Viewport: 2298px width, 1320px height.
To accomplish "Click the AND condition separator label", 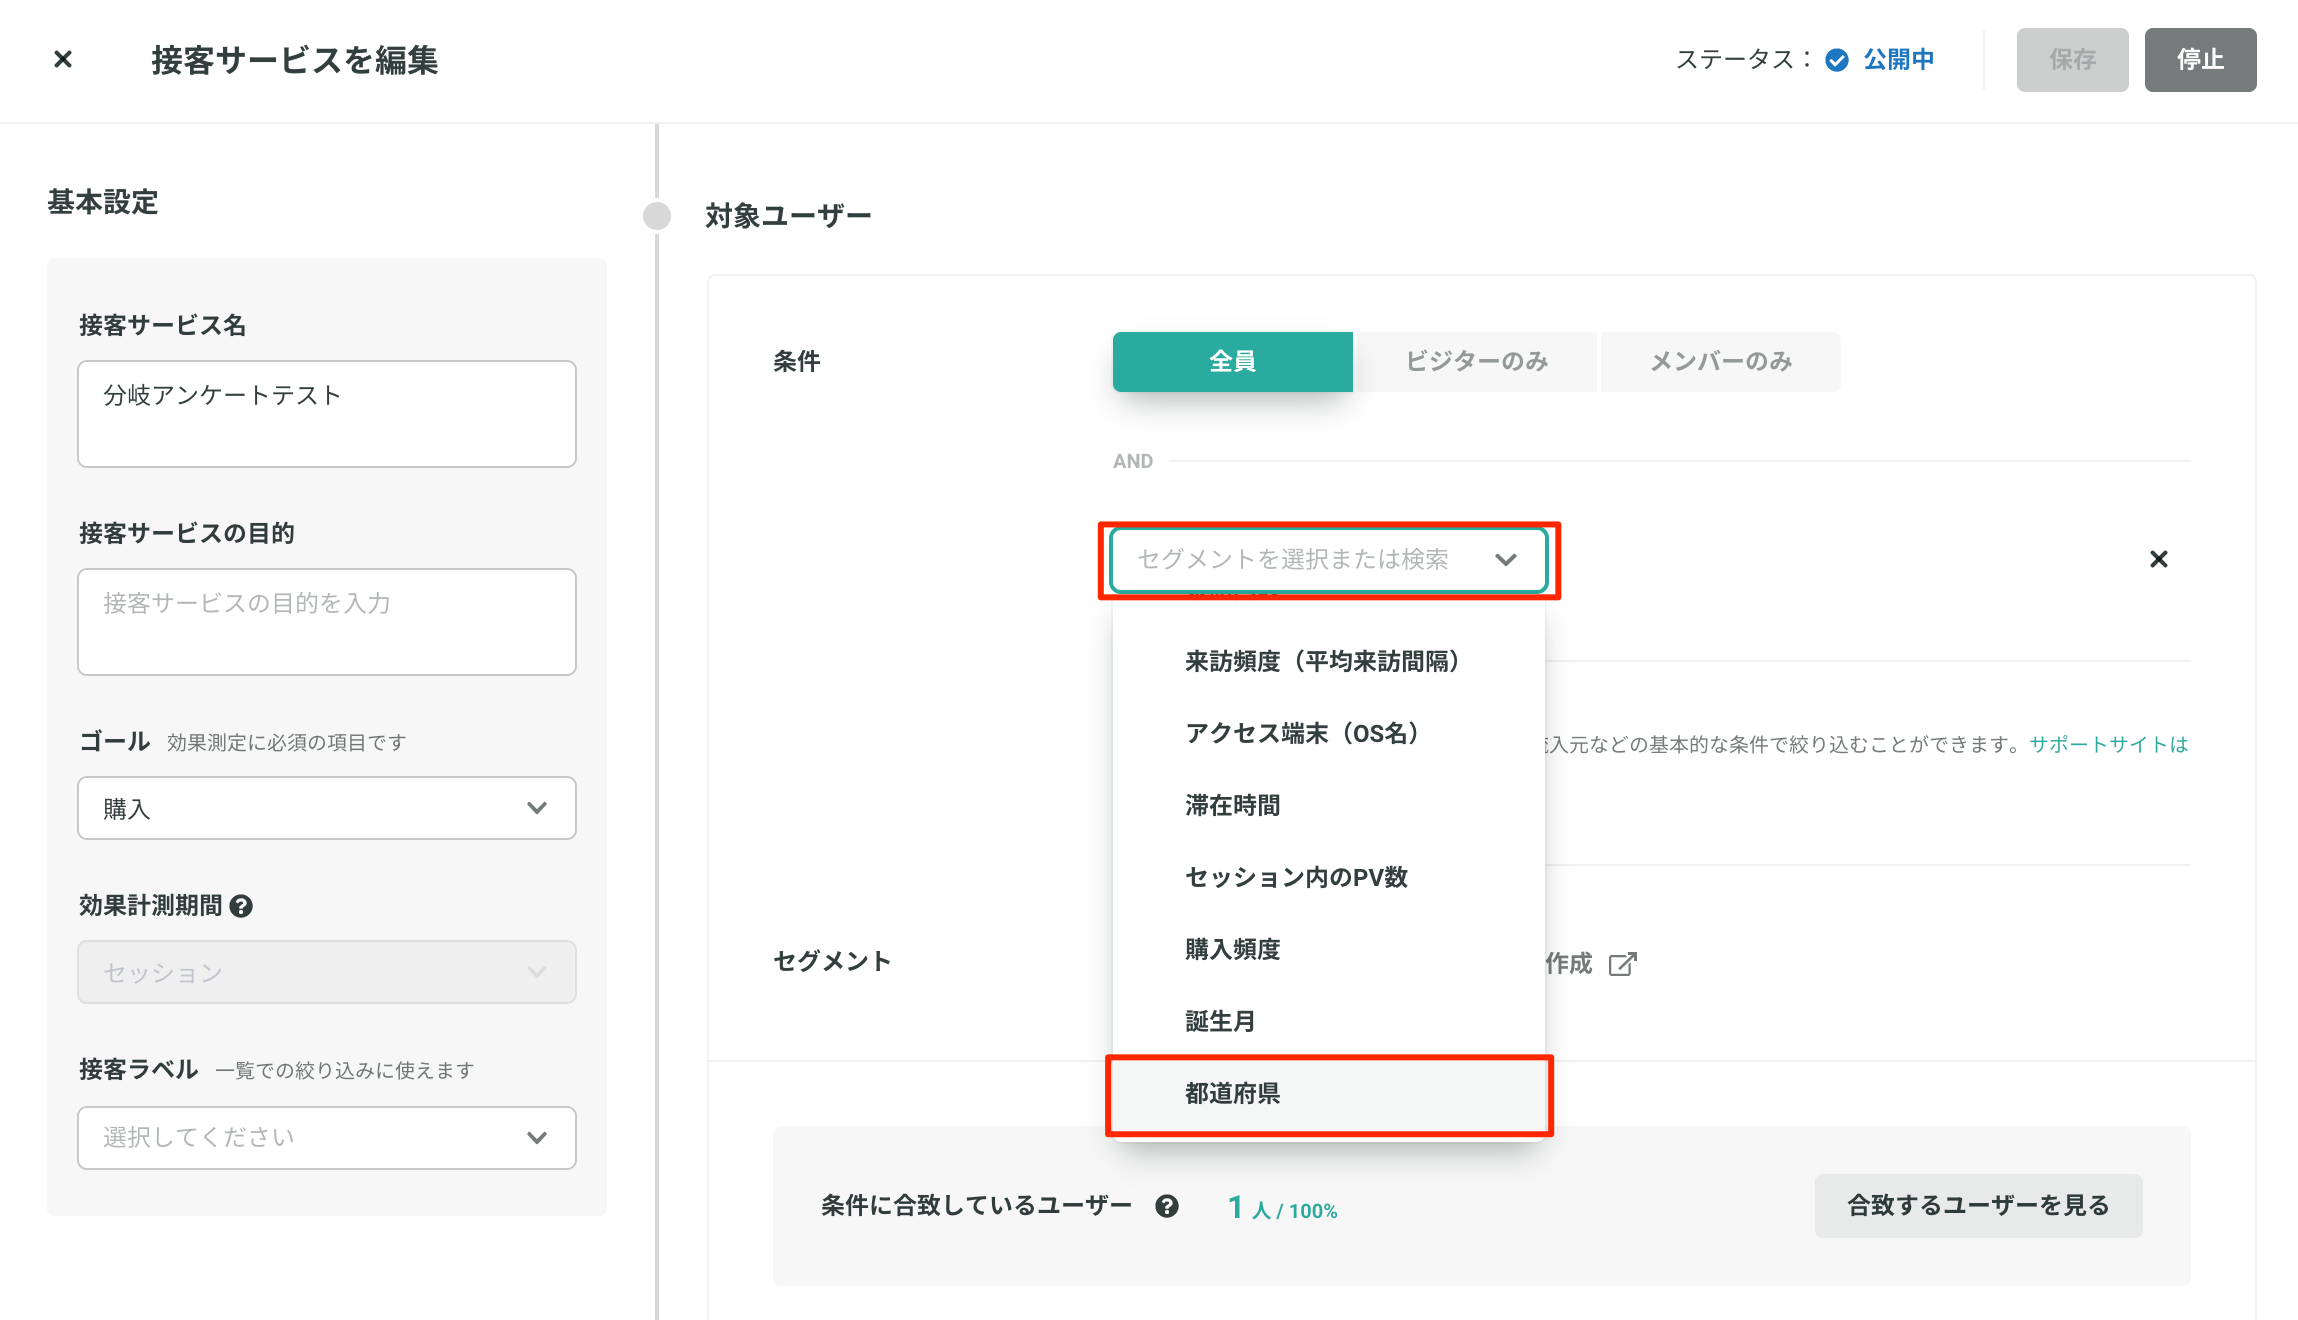I will coord(1133,461).
